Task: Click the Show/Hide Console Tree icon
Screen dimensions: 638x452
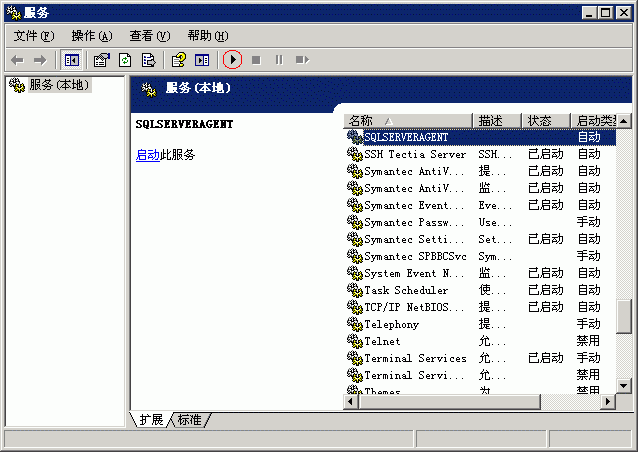Action: (73, 60)
